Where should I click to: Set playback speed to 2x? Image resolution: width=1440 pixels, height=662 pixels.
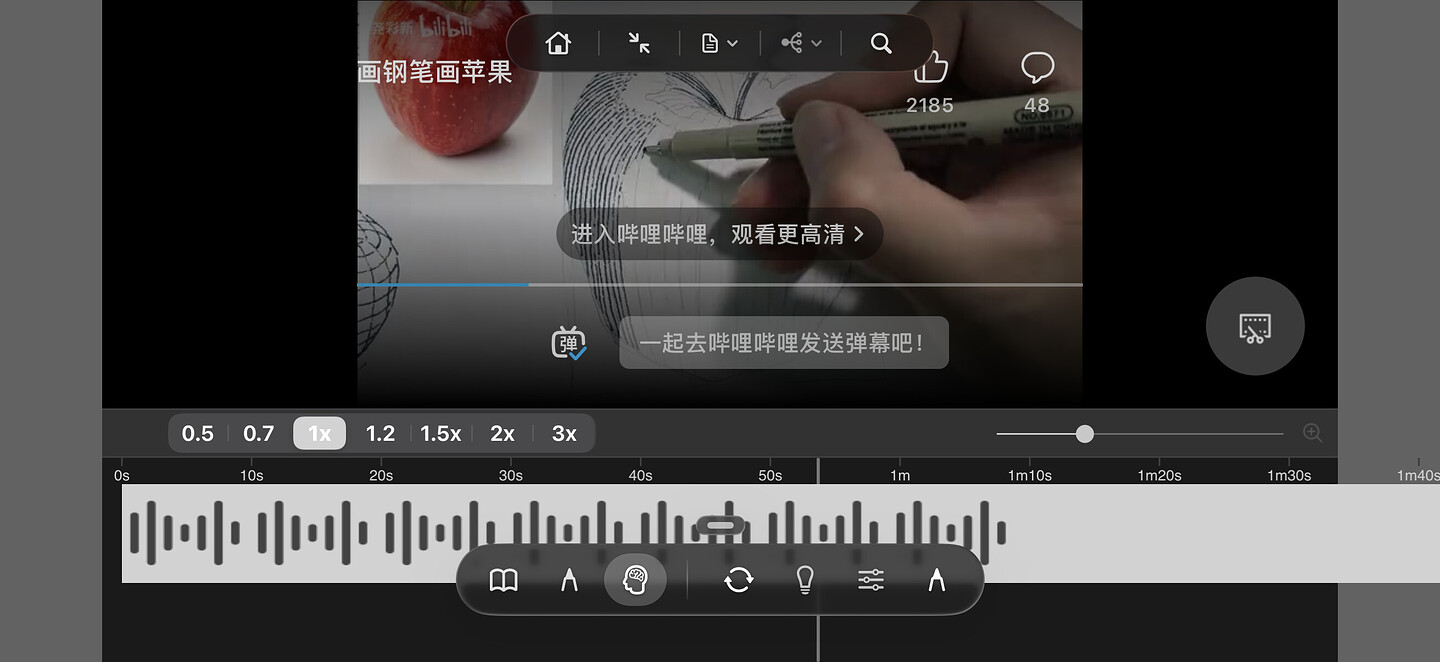point(502,433)
